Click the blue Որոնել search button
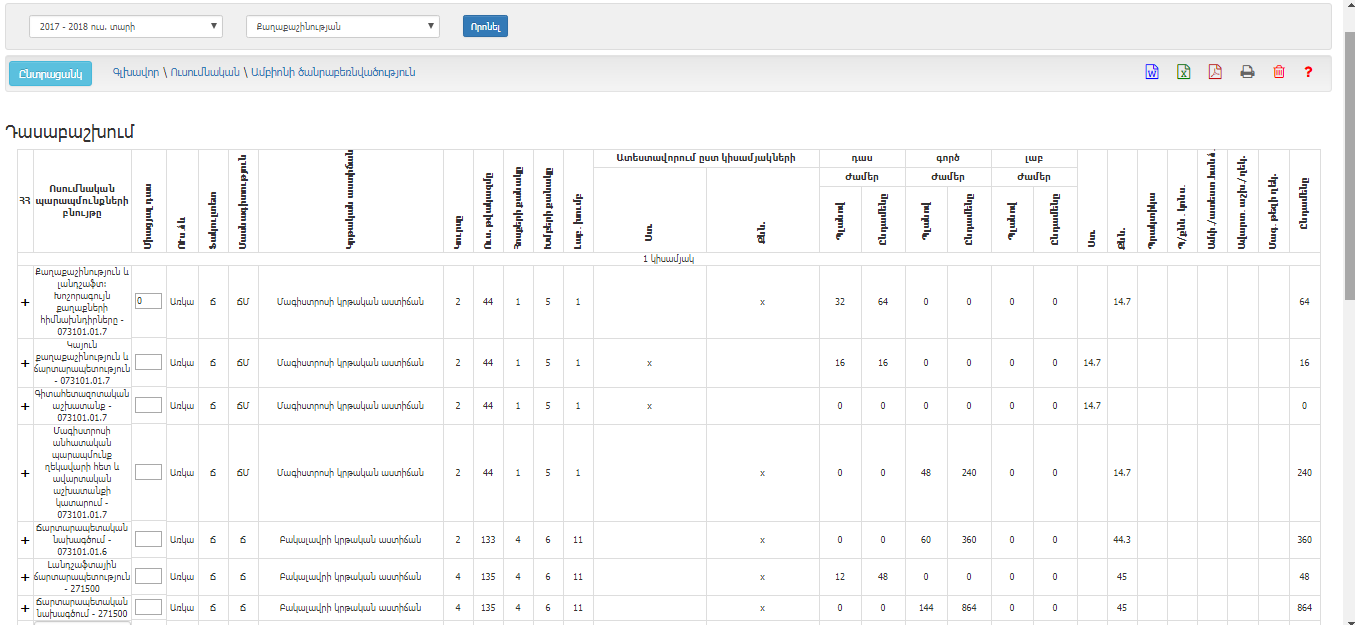Viewport: 1355px width, 625px height. coord(485,27)
